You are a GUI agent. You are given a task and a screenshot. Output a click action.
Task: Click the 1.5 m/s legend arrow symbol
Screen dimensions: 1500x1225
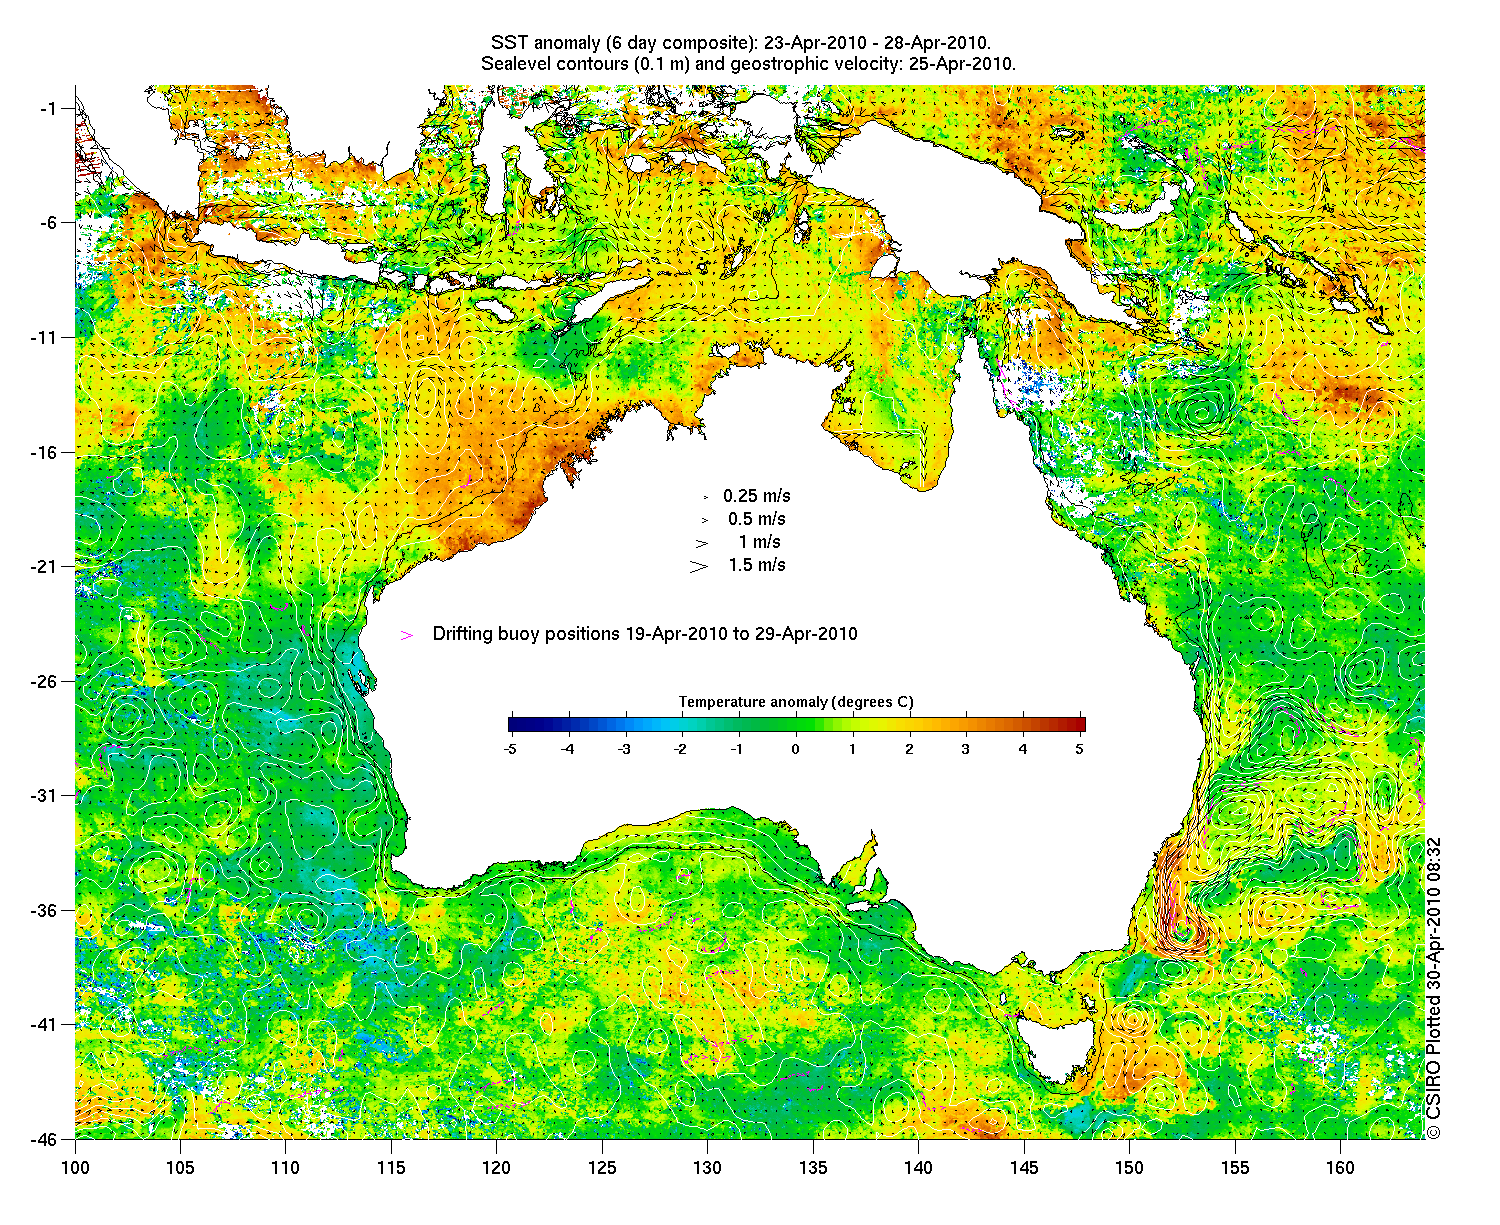point(698,566)
